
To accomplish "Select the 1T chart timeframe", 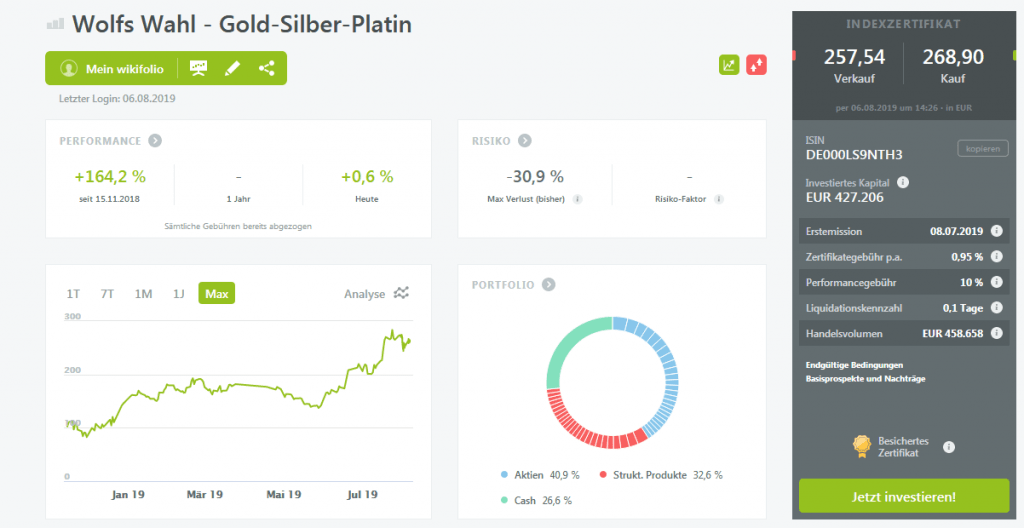I will point(73,294).
